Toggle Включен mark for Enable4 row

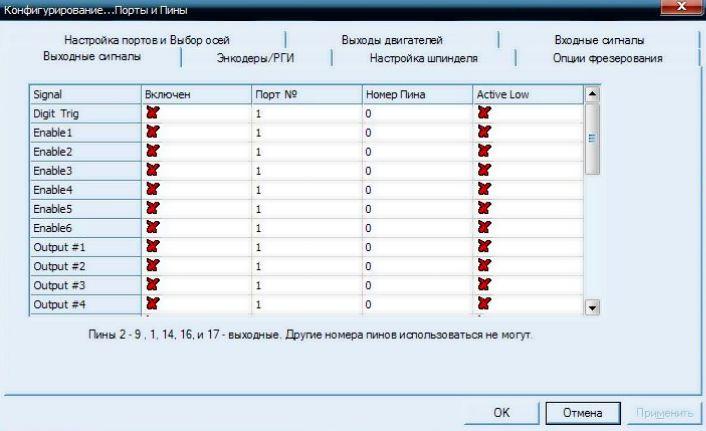[154, 189]
